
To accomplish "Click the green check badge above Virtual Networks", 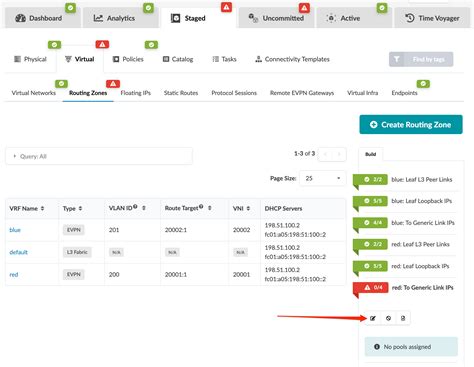I will pyautogui.click(x=61, y=84).
